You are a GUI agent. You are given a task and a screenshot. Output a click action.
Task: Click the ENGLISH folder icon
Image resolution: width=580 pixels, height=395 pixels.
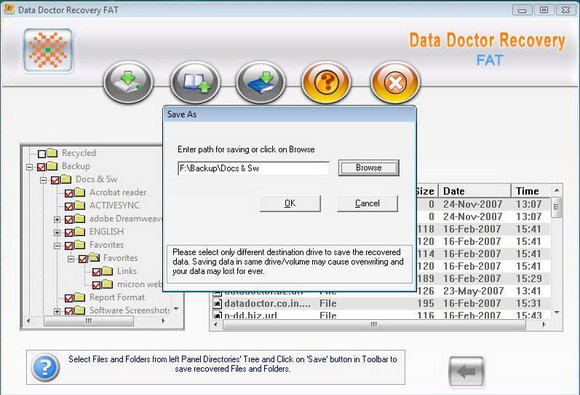coord(80,232)
